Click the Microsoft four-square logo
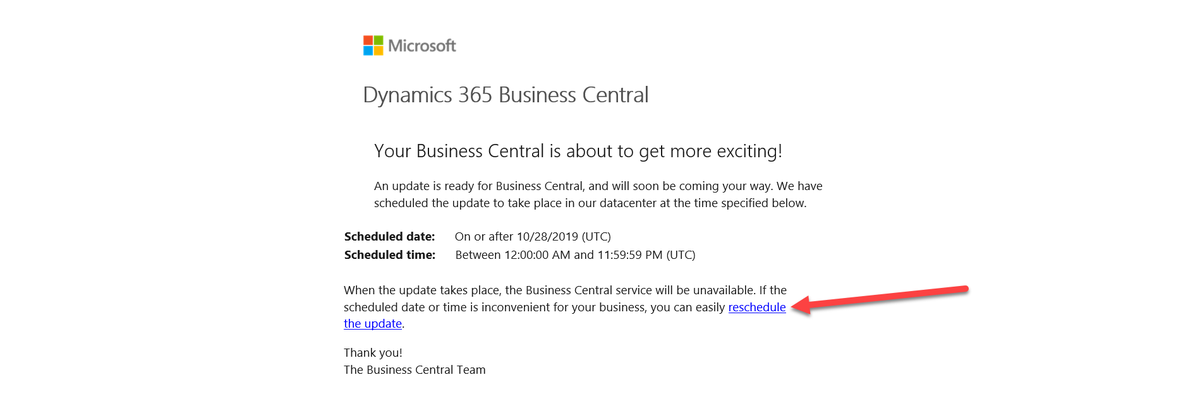This screenshot has height=406, width=1200. pos(373,45)
